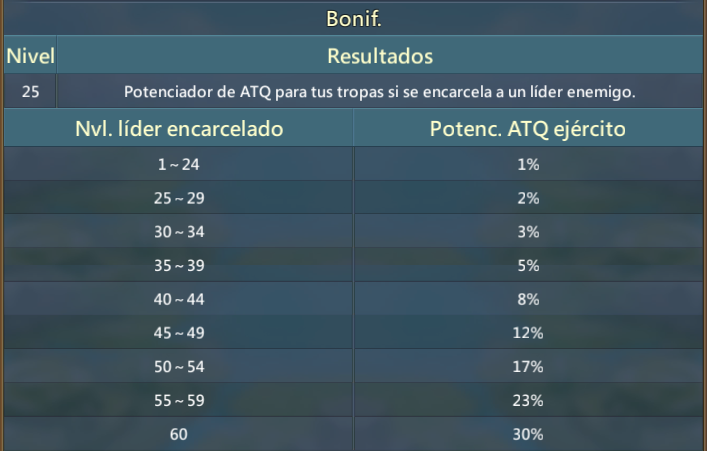Select the Potenc. ATQ ejército header

point(528,129)
